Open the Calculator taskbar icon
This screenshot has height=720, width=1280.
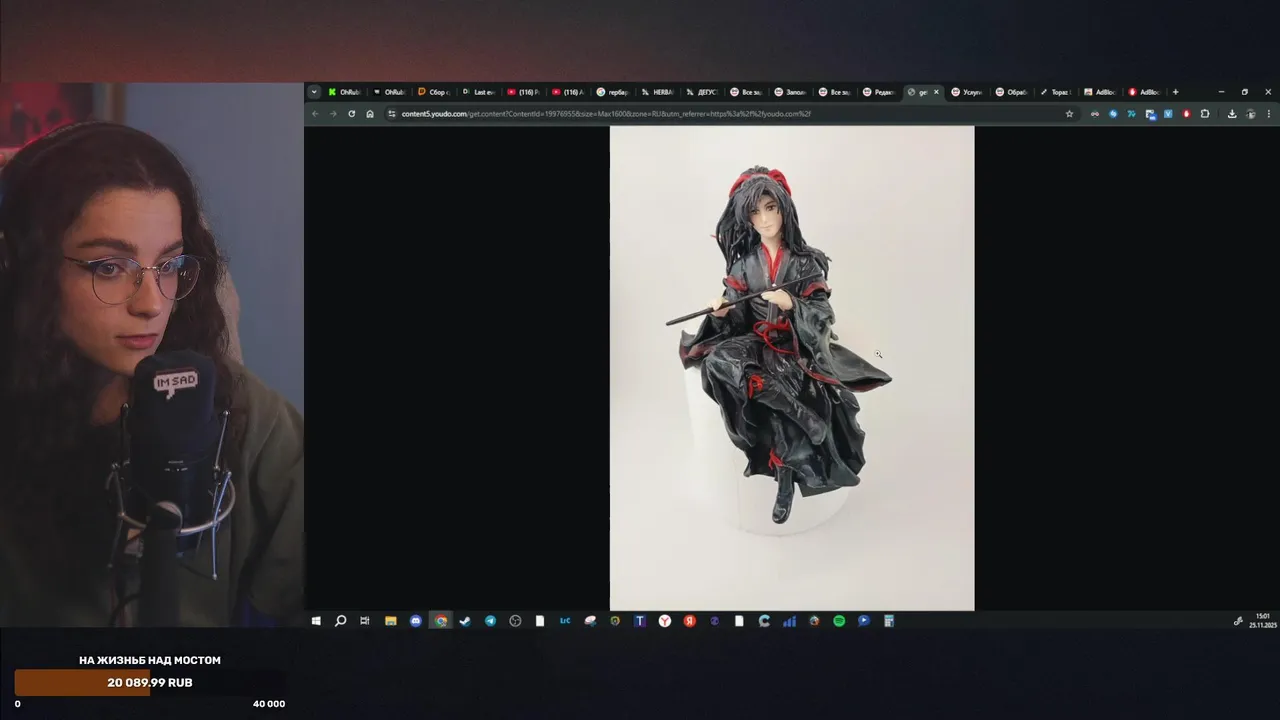889,621
